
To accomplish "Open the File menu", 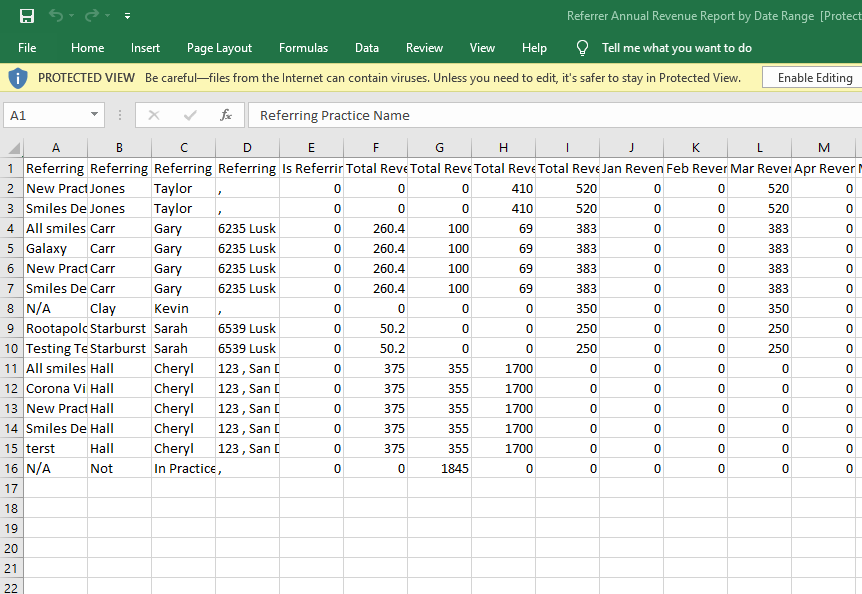I will tap(27, 48).
